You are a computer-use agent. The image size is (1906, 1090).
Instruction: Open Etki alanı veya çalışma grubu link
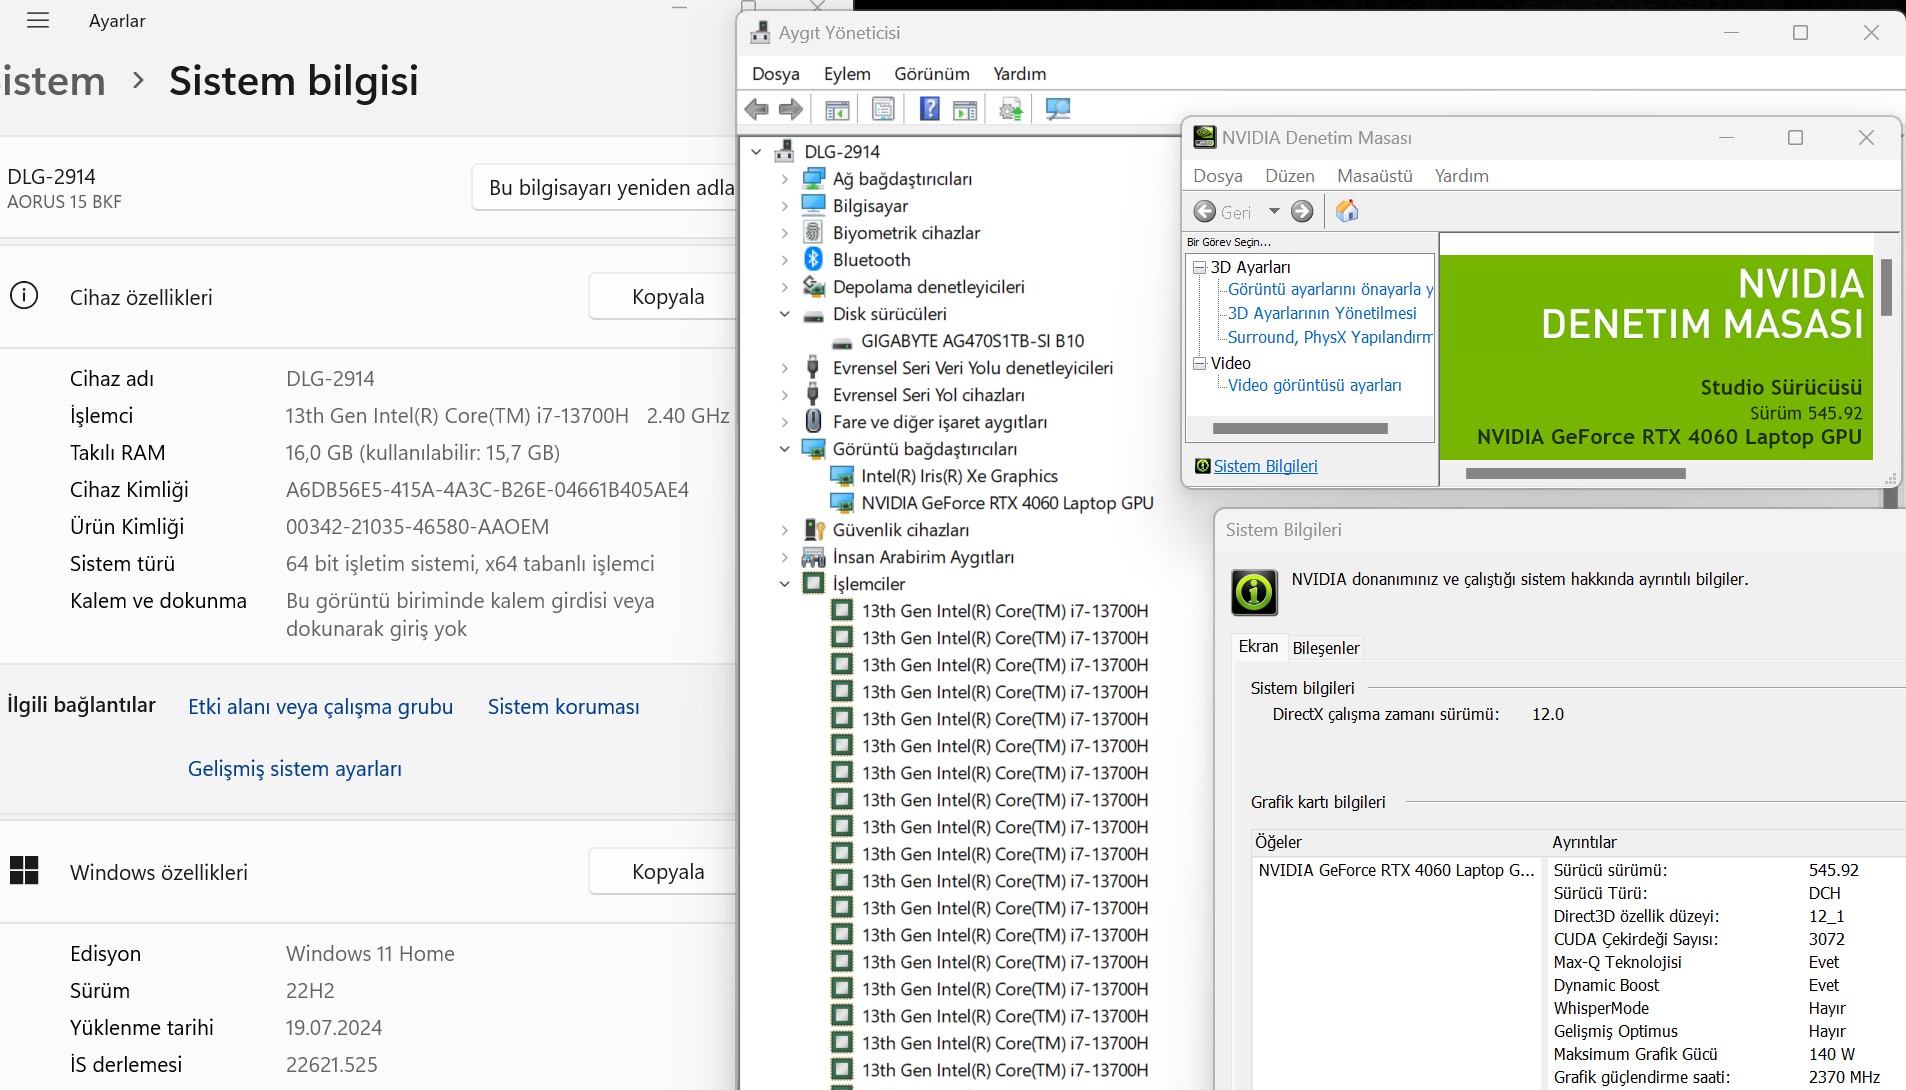click(x=320, y=706)
